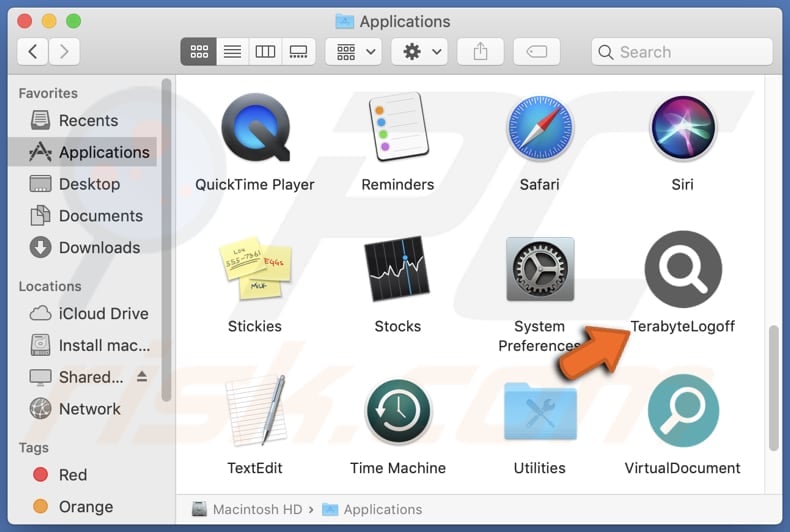Screen dimensions: 790x532
Task: Click the Favorites sidebar heading
Action: [48, 93]
